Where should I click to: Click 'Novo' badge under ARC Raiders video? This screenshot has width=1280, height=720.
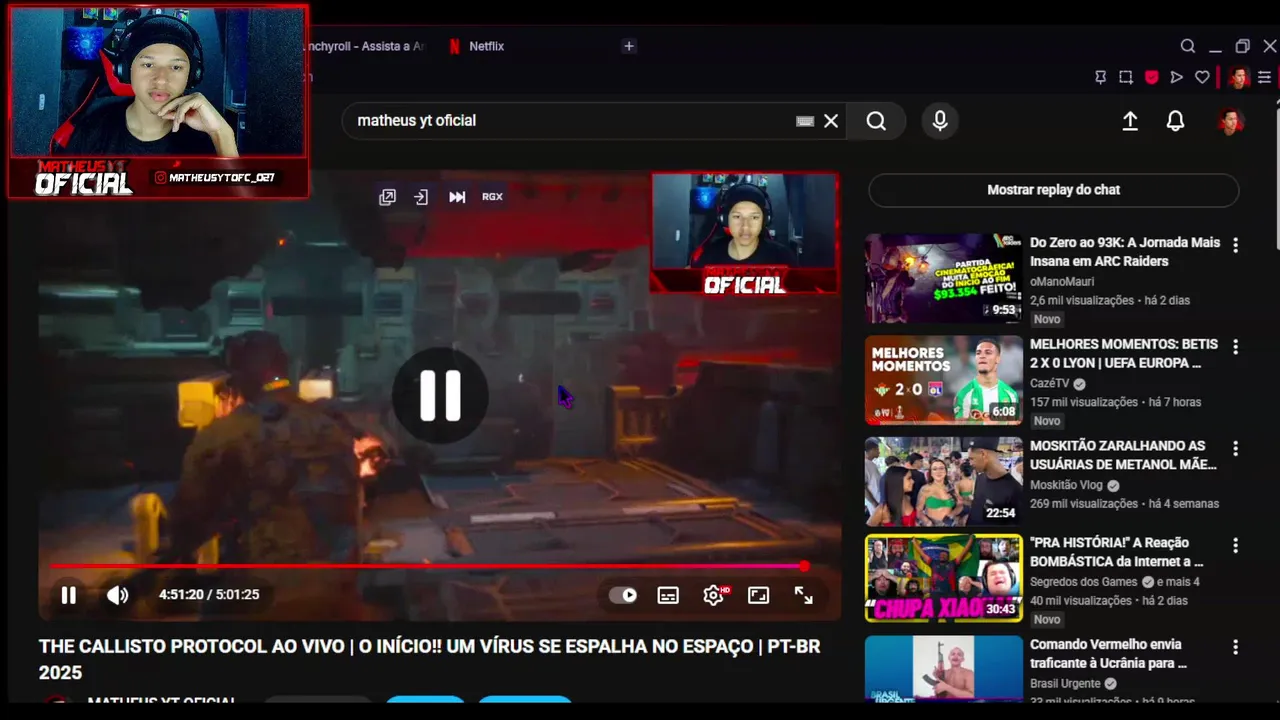point(1047,319)
